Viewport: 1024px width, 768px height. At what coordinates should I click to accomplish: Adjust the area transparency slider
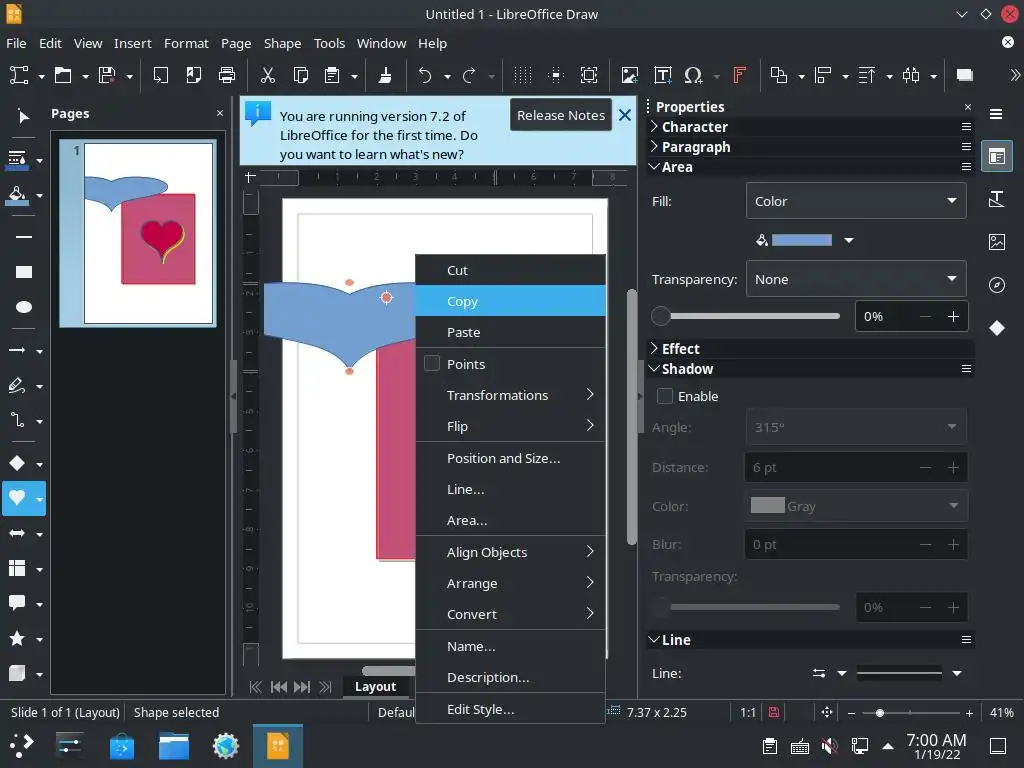point(746,316)
